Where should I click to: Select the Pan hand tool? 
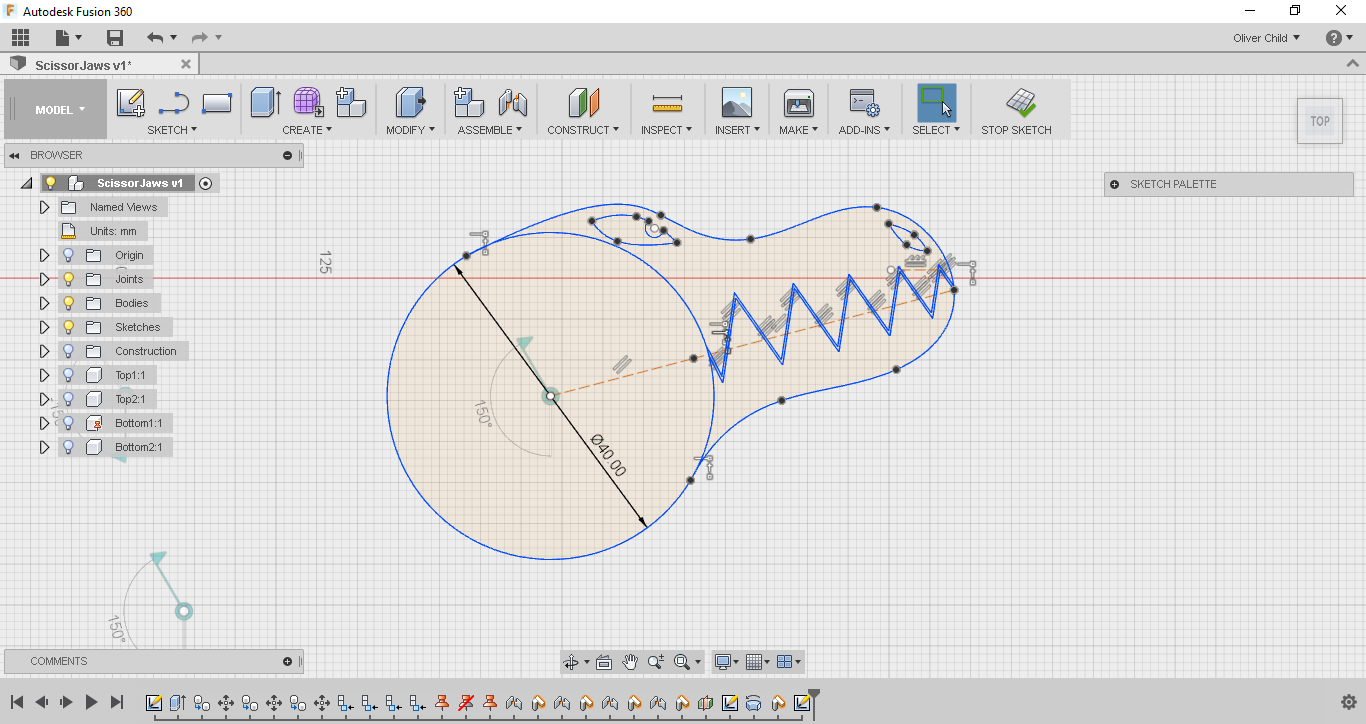tap(630, 662)
